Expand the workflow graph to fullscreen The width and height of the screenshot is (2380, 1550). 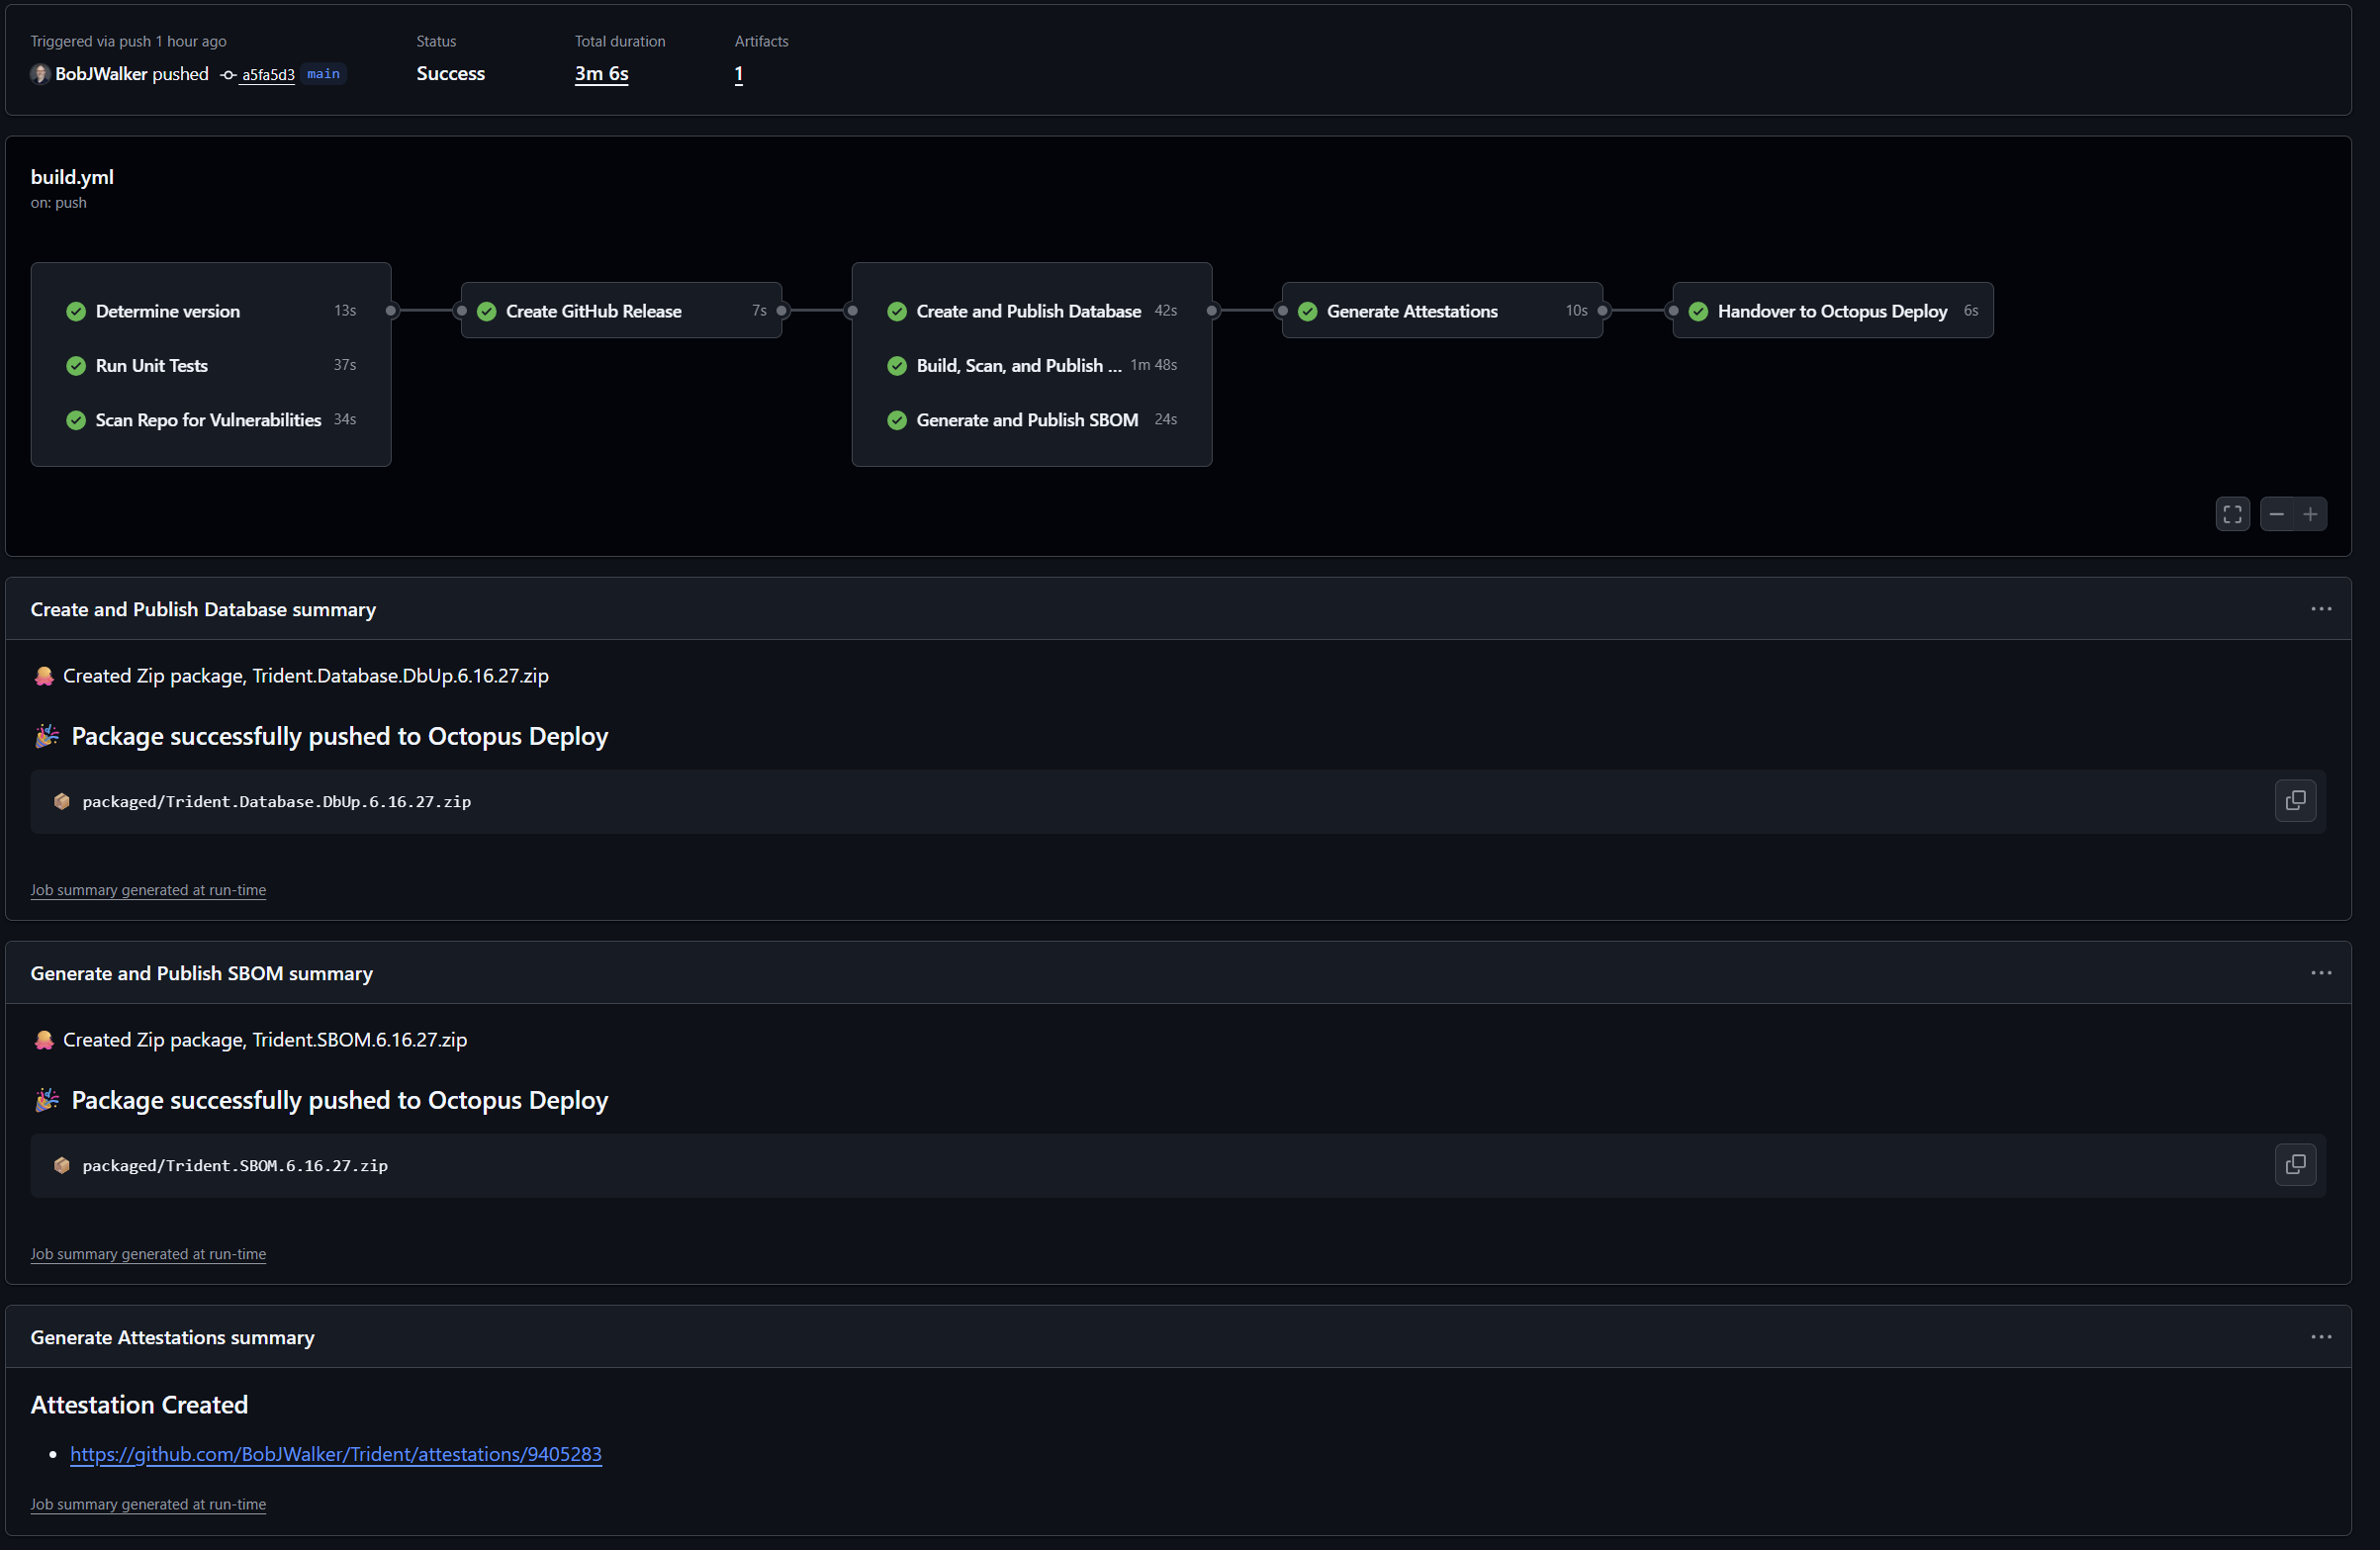(2232, 513)
